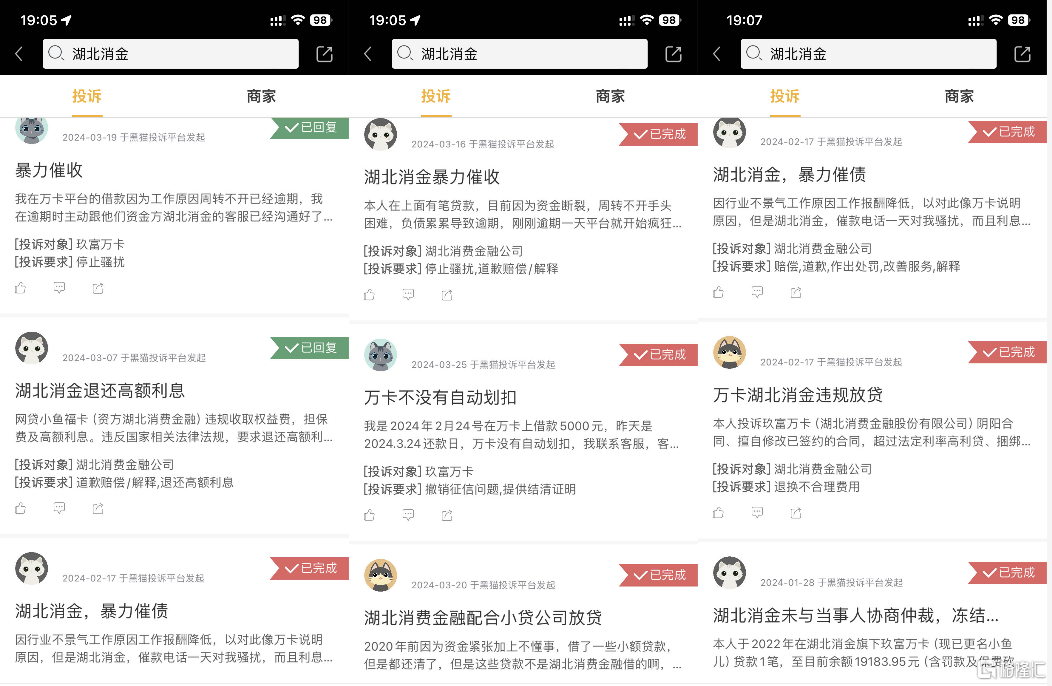This screenshot has width=1052, height=686.
Task: Open complaint 湖北消金未与当事人协商仲裁，冻结
Action: [x=855, y=616]
